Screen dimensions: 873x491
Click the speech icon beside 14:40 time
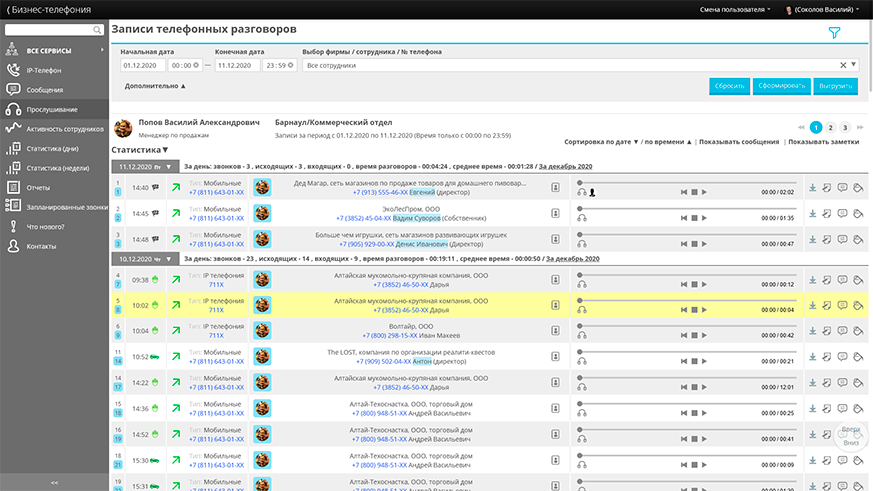(x=155, y=188)
